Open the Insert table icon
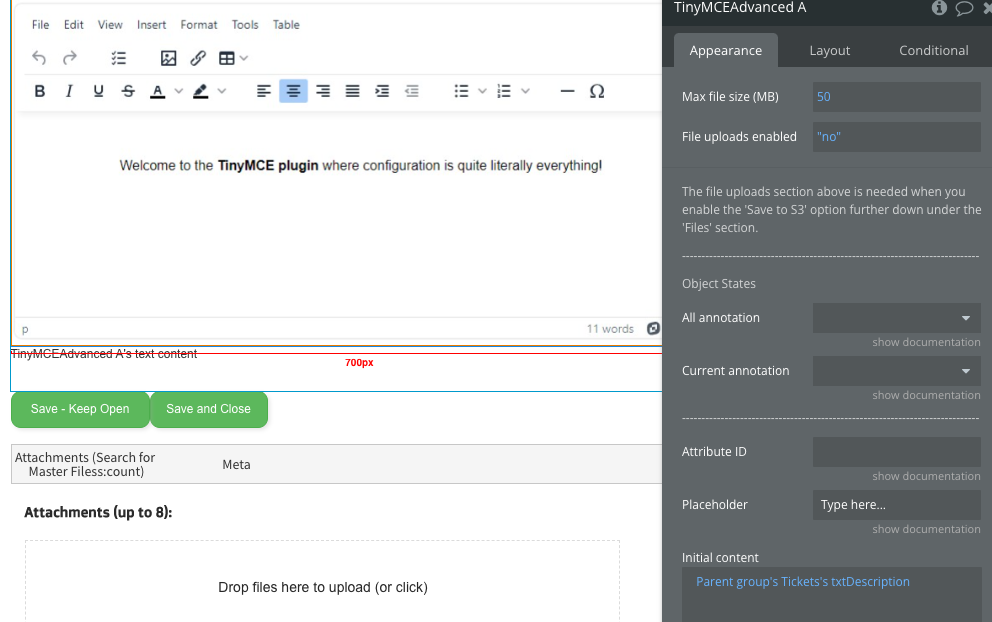 point(227,58)
